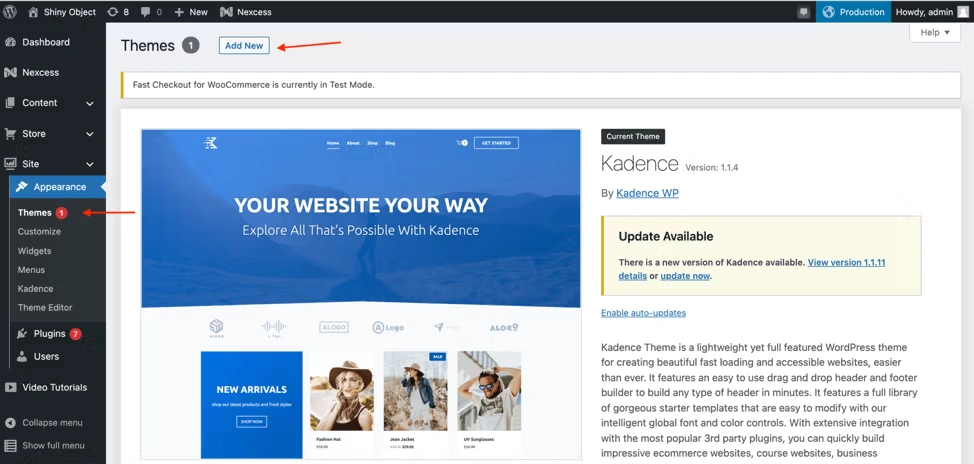
Task: Open the comments bubble icon in admin bar
Action: [x=146, y=12]
